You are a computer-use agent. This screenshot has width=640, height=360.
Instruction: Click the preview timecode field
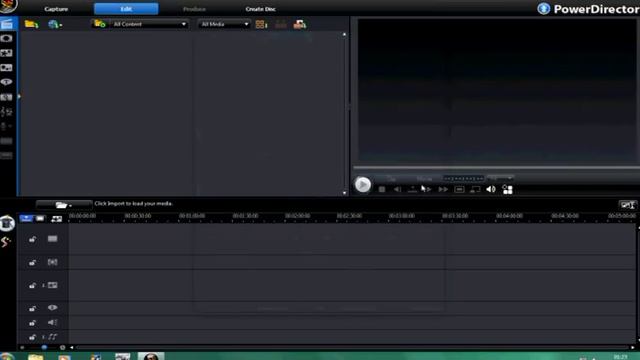(464, 178)
